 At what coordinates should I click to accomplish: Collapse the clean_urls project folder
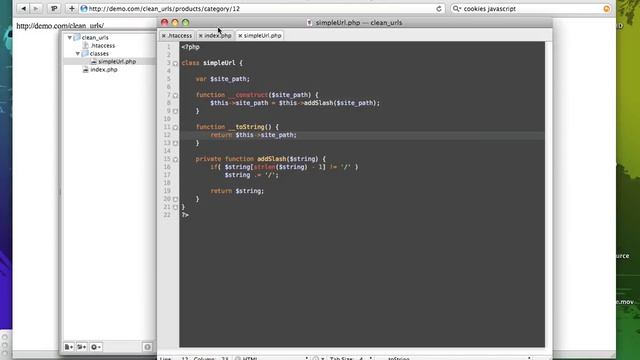pyautogui.click(x=70, y=38)
